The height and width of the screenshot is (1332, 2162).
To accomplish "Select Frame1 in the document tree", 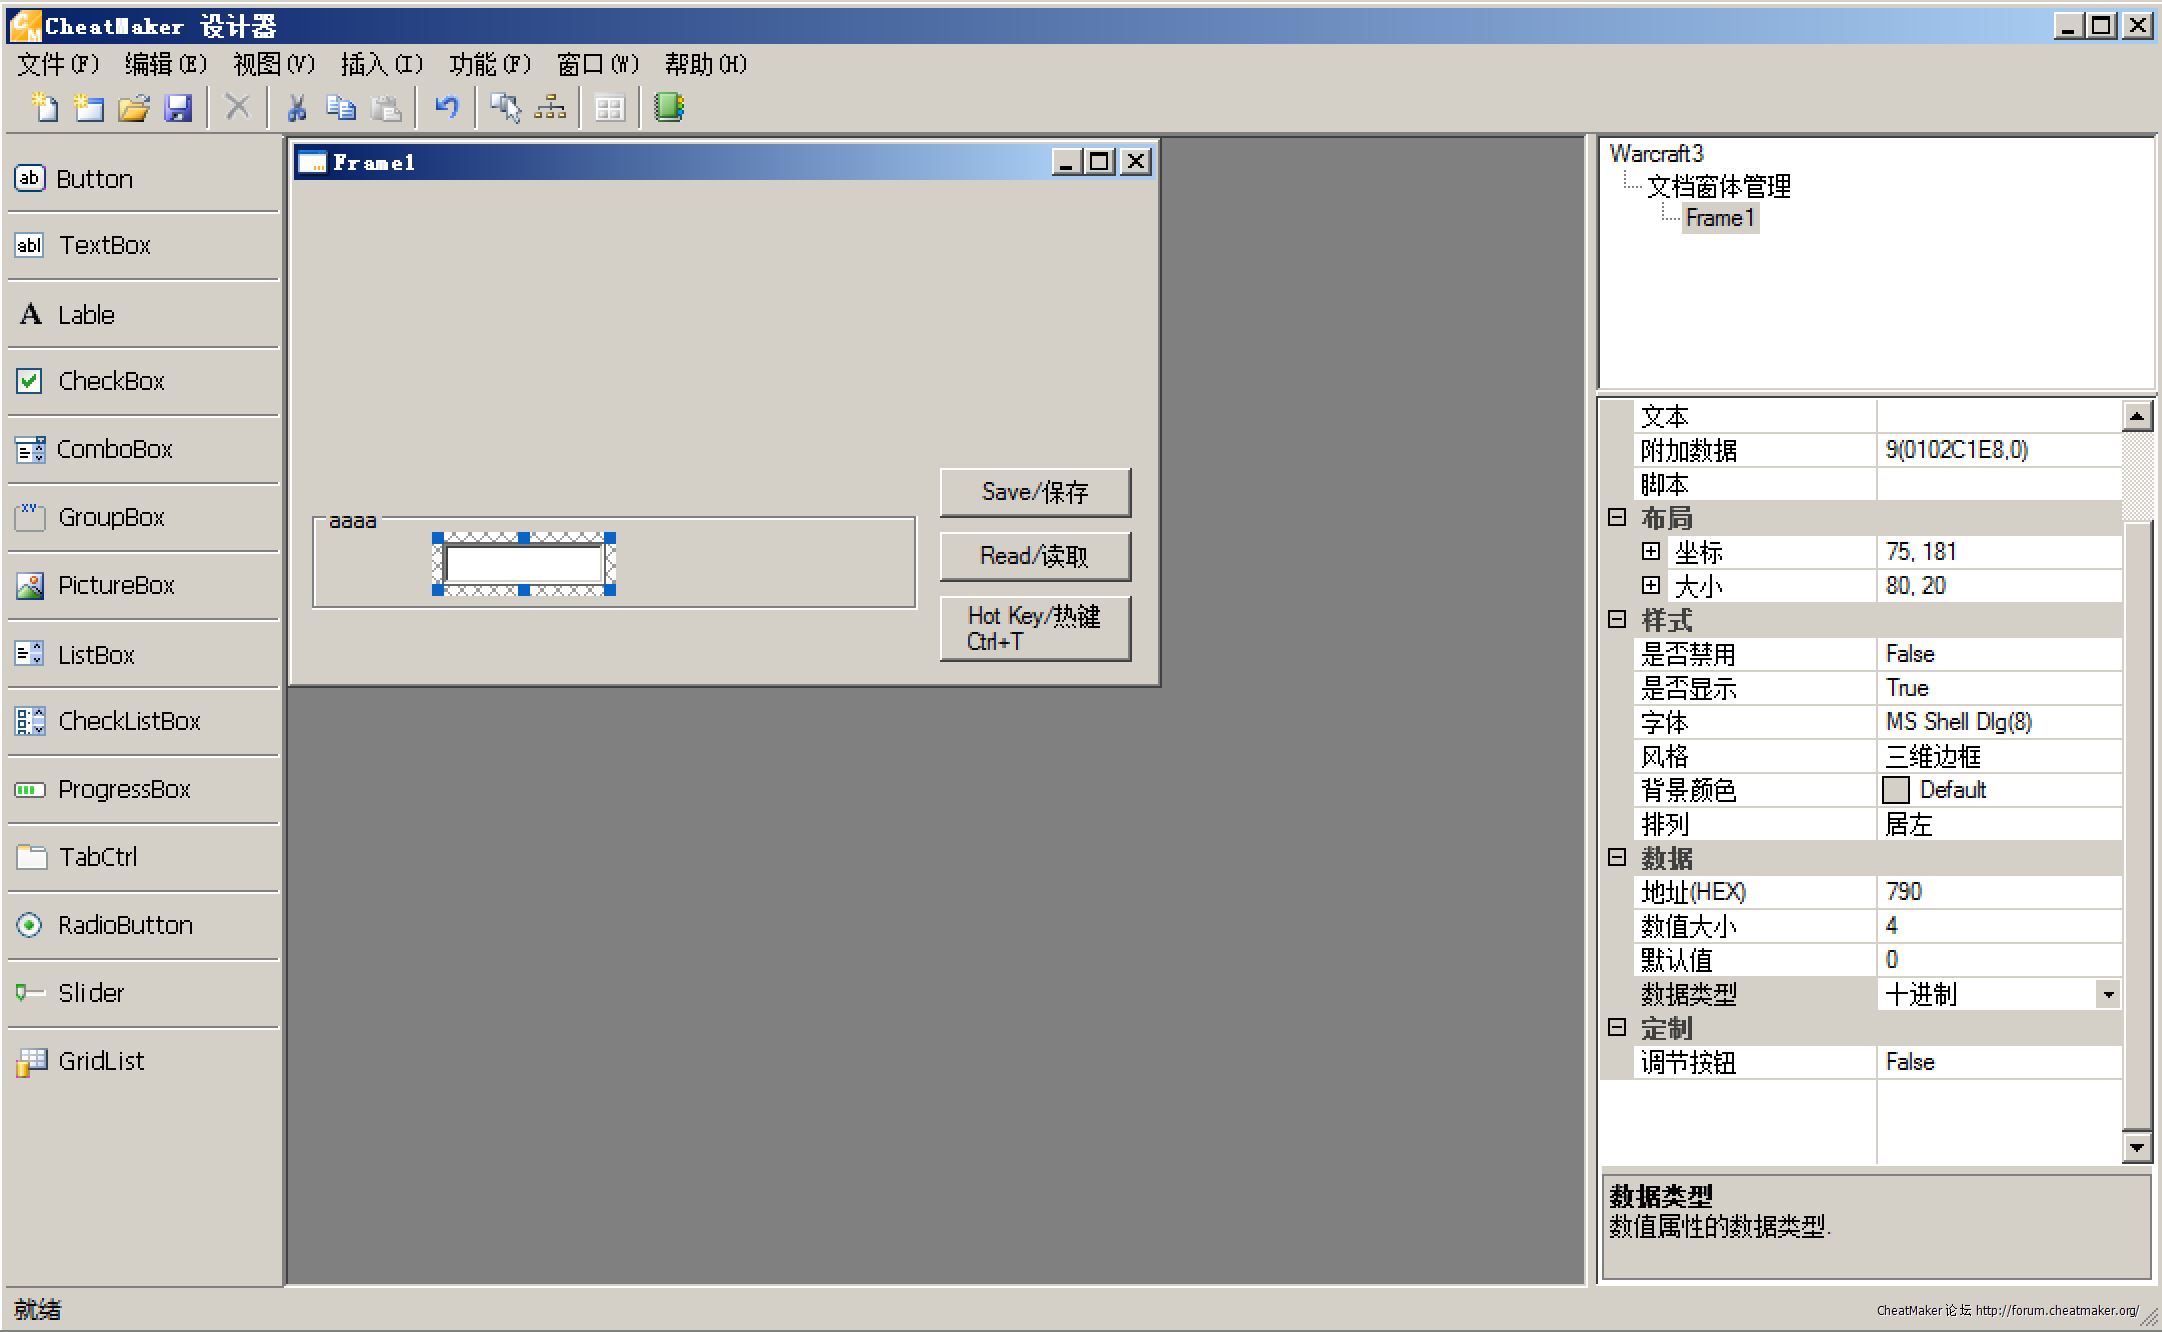I will coord(1719,218).
